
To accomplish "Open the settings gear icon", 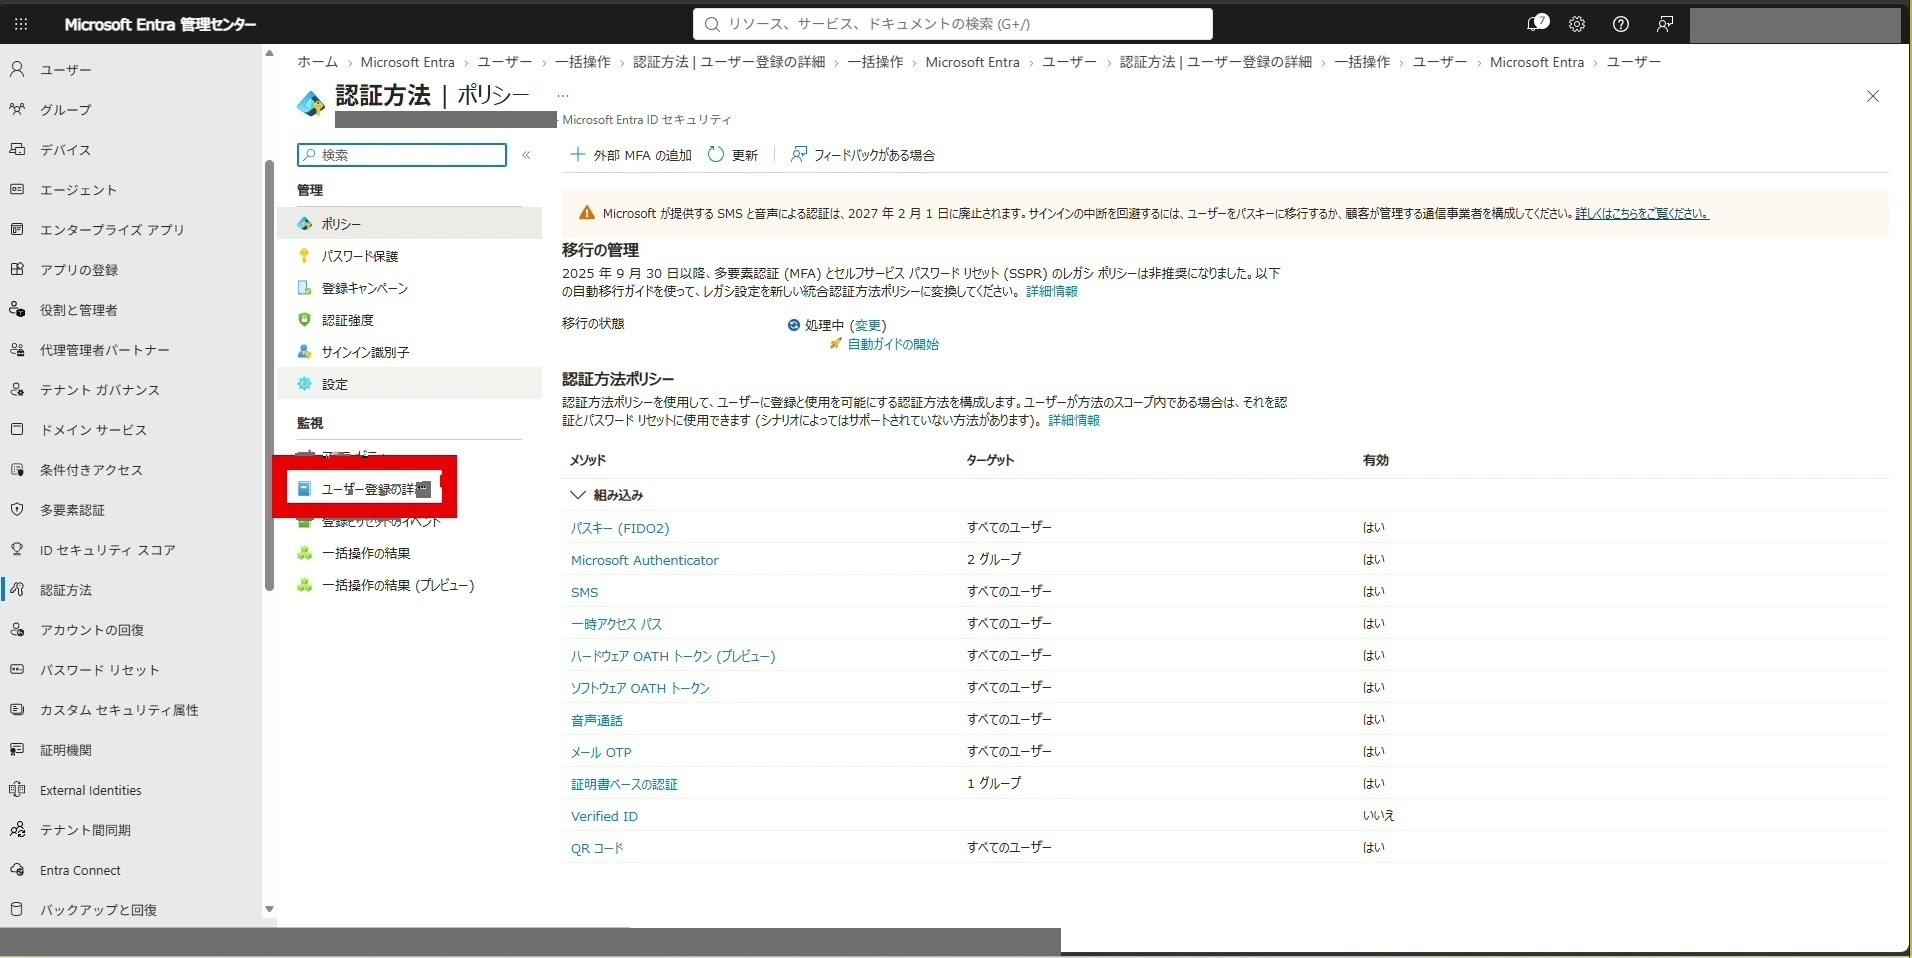I will [x=1577, y=24].
